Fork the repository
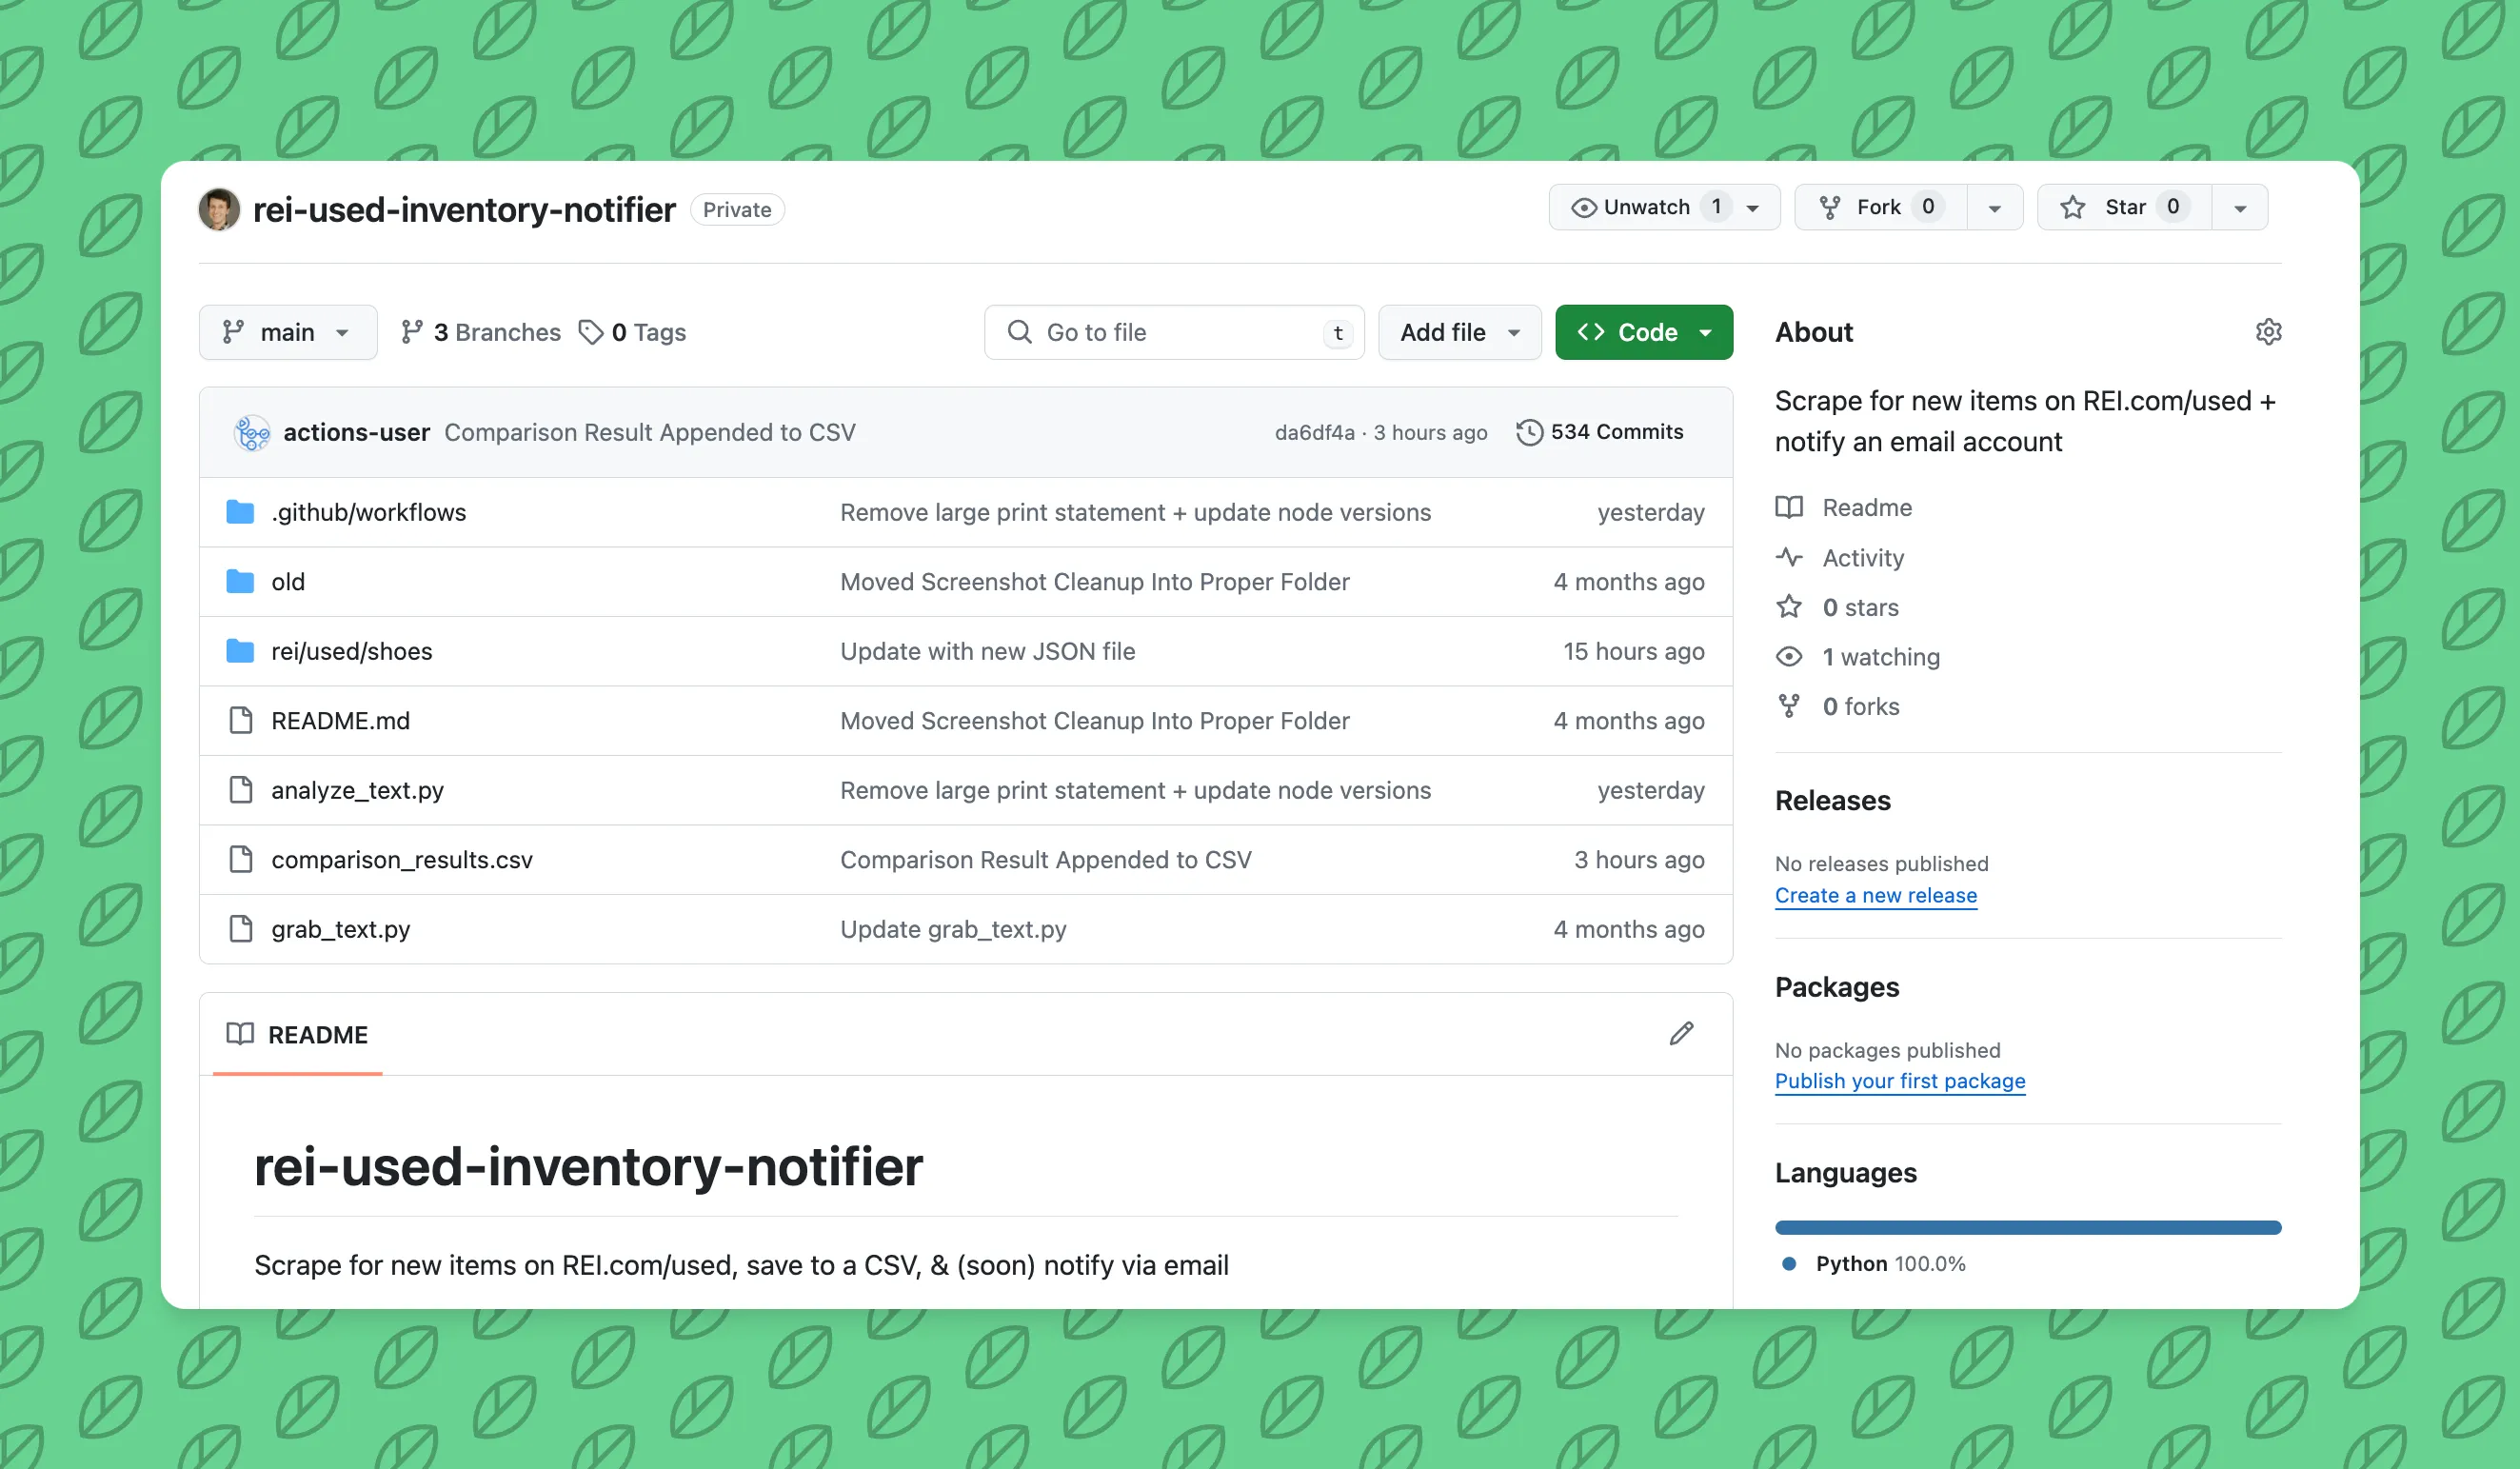2520x1469 pixels. tap(1880, 207)
